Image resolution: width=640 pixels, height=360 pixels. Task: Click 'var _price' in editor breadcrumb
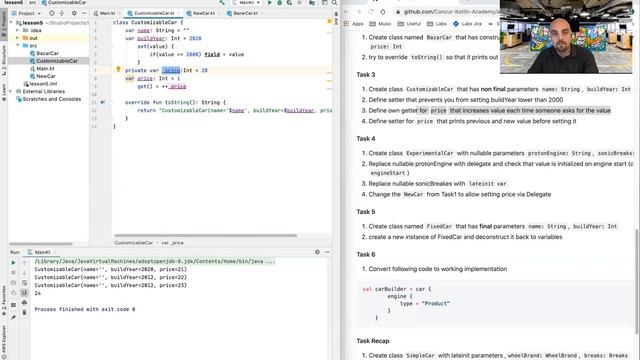coord(172,243)
